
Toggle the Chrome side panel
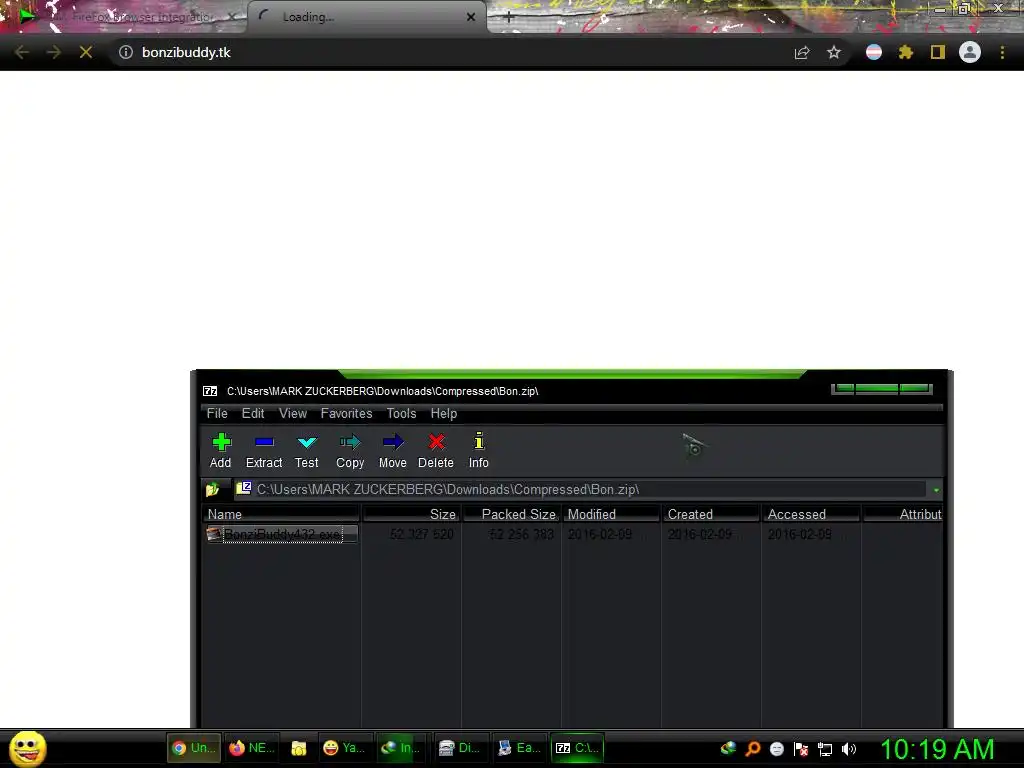coord(938,52)
